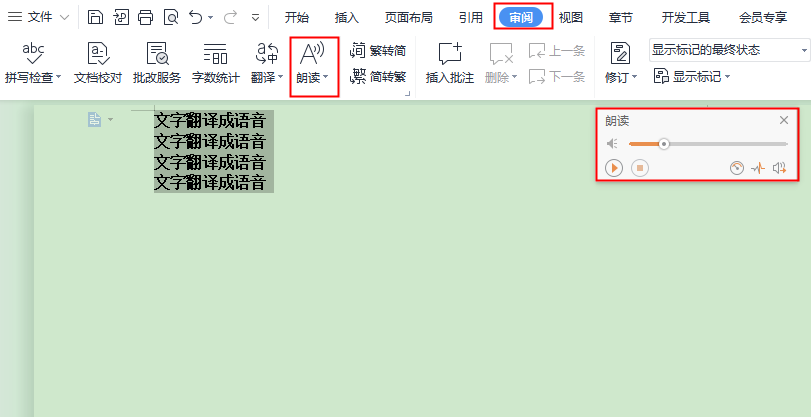Switch to the 章节 tab
The width and height of the screenshot is (811, 417).
(621, 18)
